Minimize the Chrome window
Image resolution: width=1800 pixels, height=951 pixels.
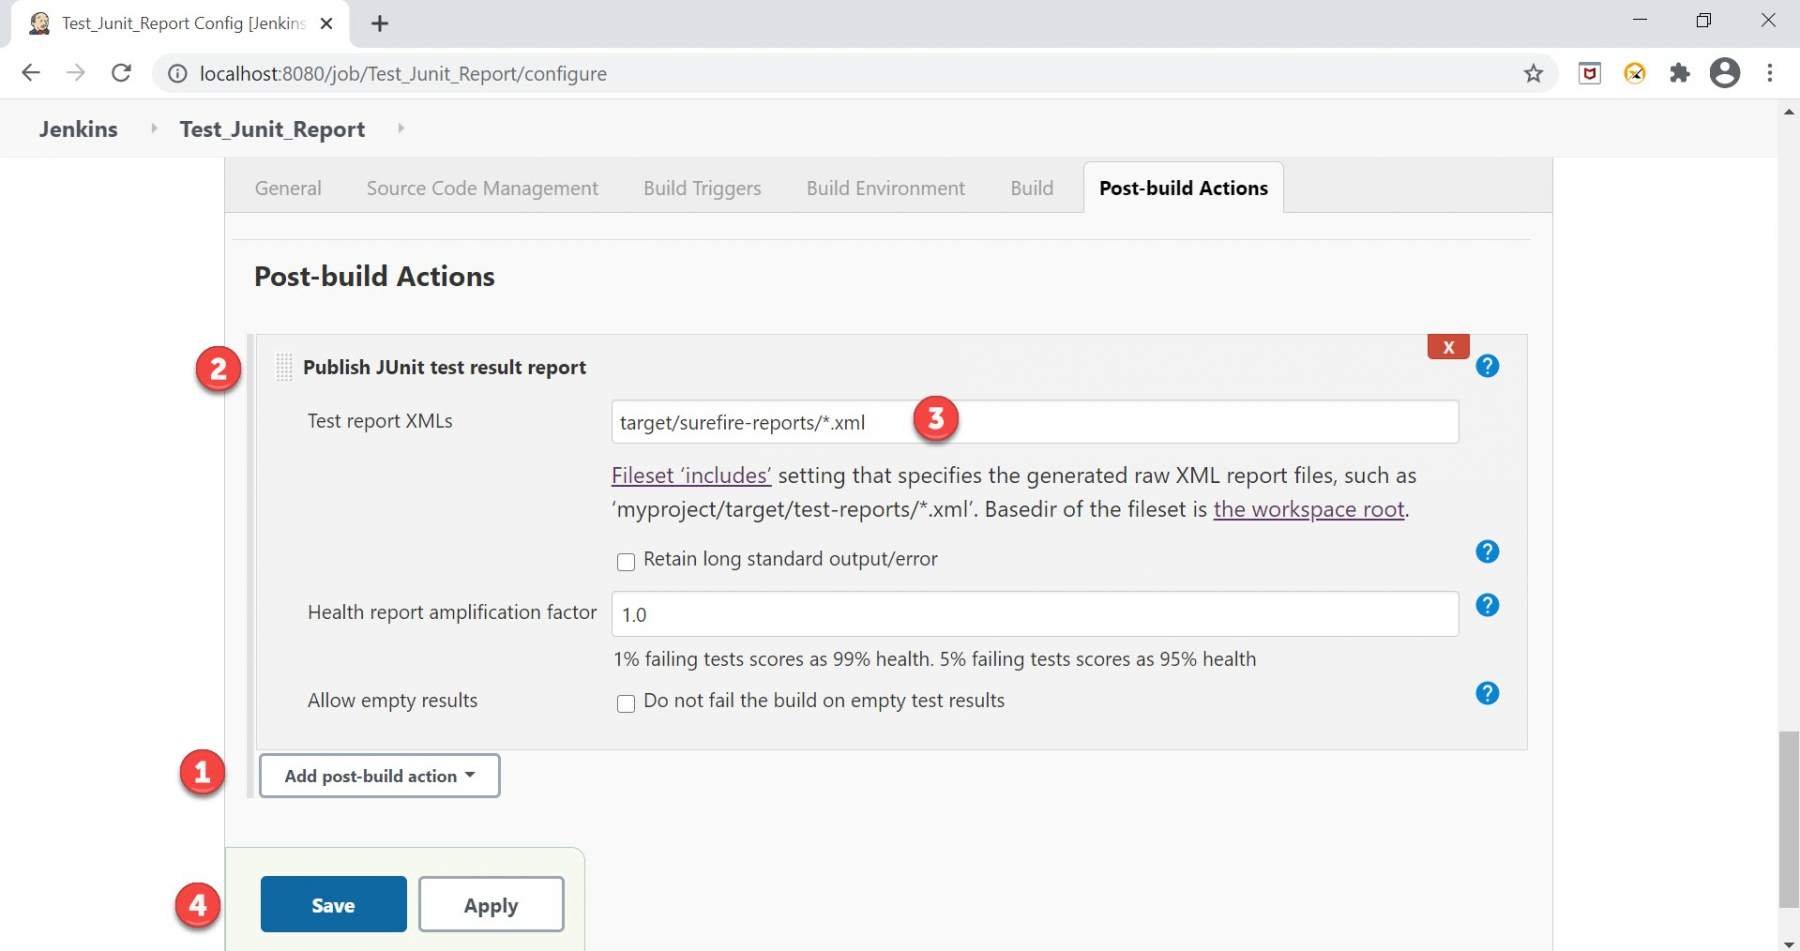[1640, 20]
